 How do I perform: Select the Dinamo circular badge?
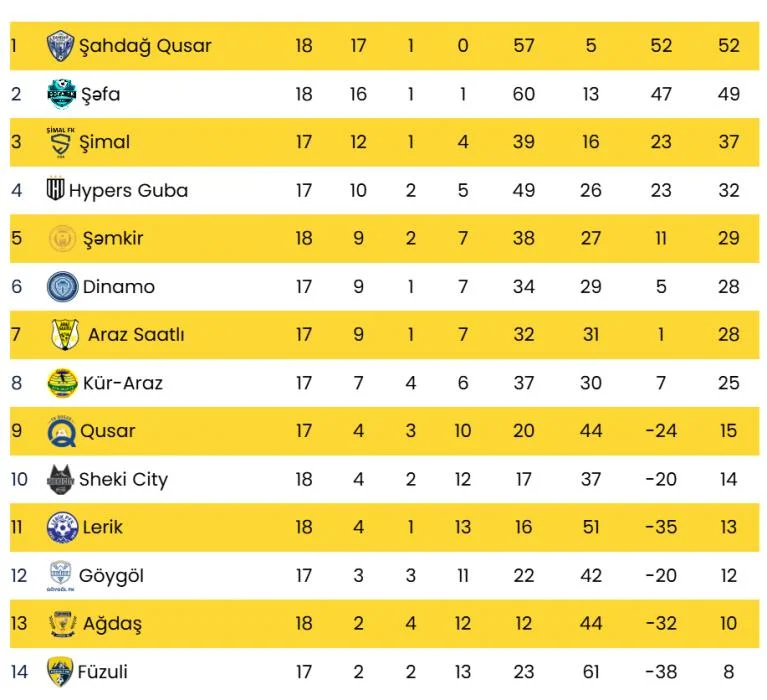(x=63, y=286)
